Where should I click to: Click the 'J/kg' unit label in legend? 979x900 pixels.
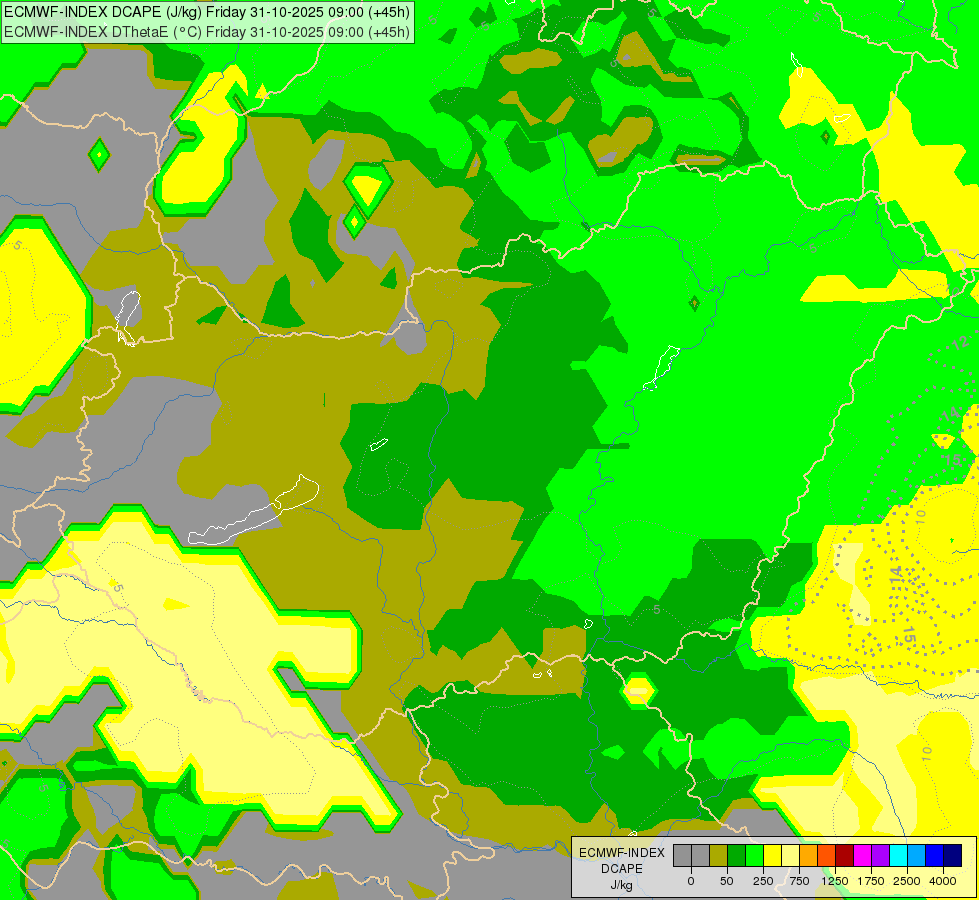pos(622,886)
